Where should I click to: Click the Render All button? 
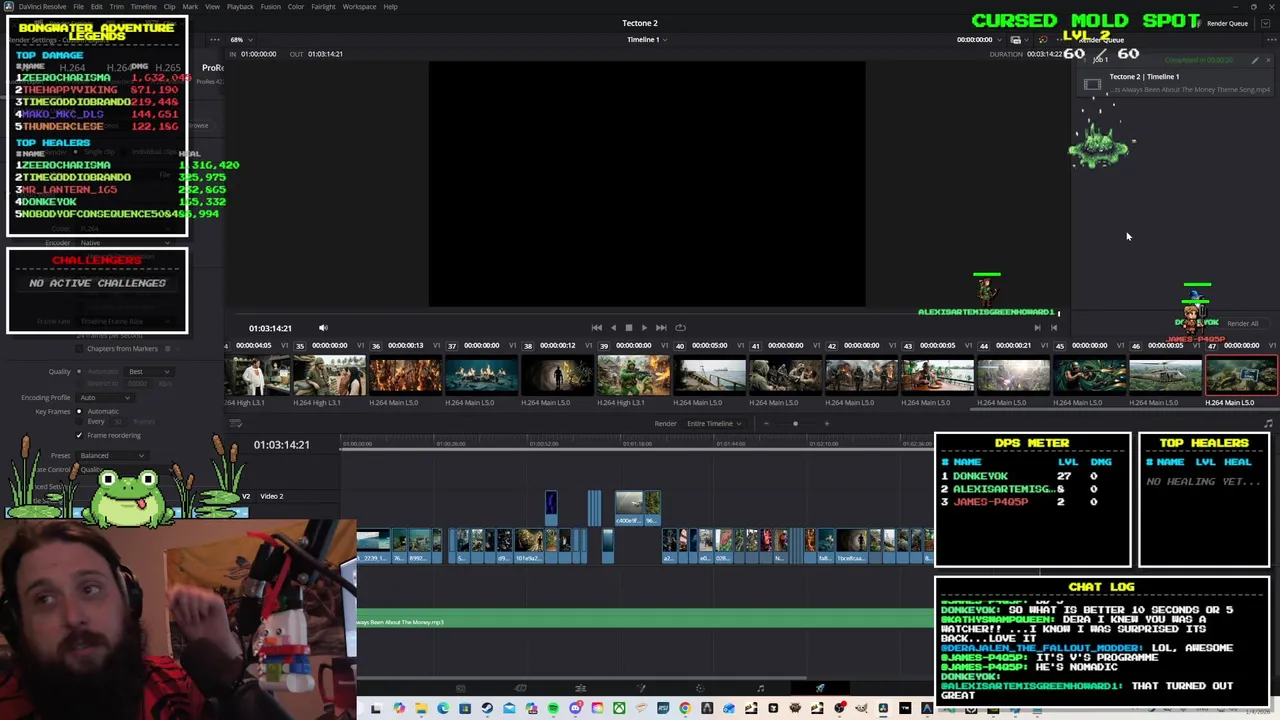(1242, 323)
